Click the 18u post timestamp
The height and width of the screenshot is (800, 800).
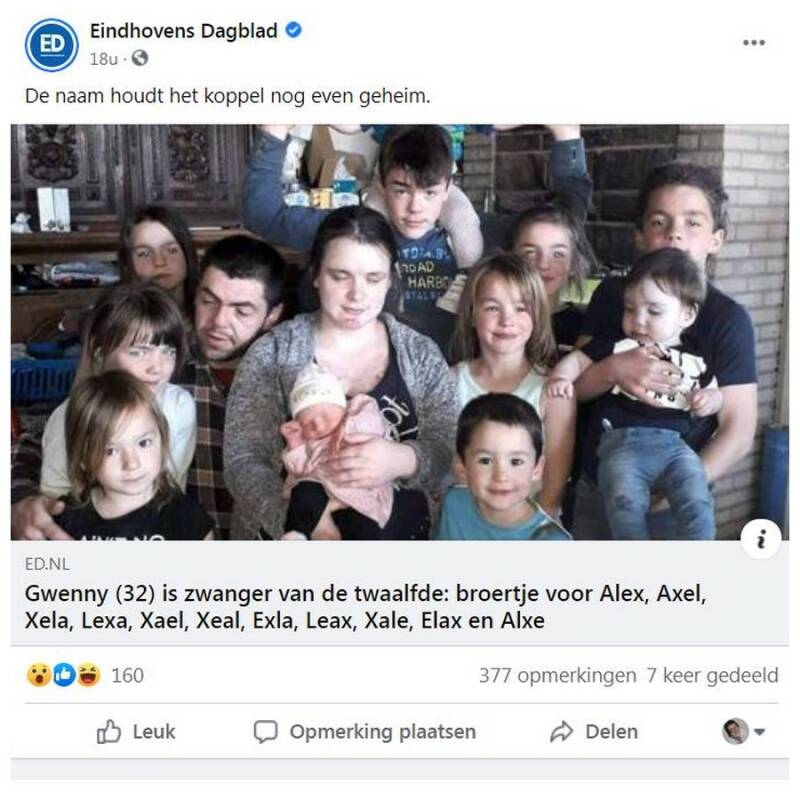point(104,59)
